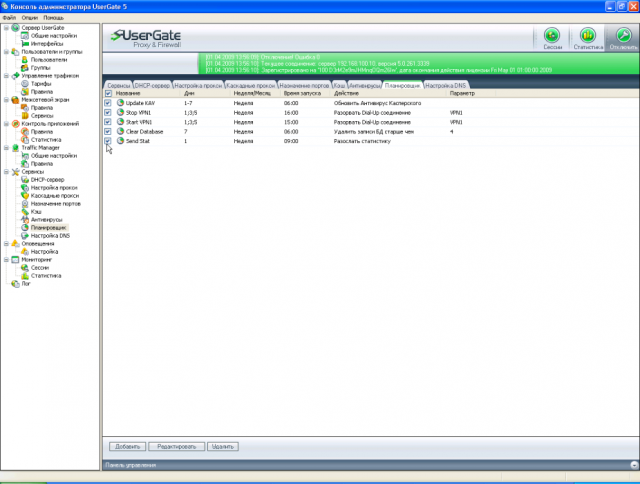
Task: Uncheck the Start VPN1 task checkbox
Action: pyautogui.click(x=108, y=122)
